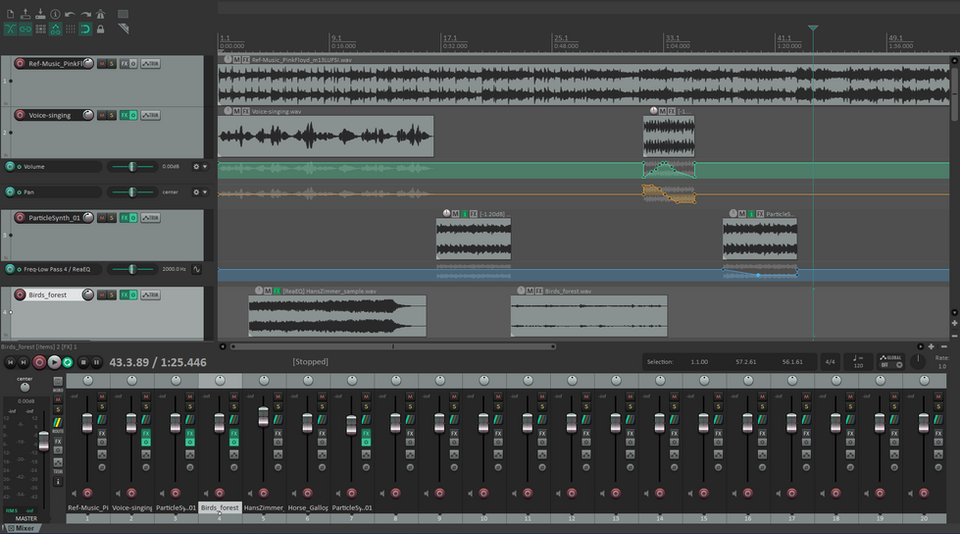Click the Open Project toolbar icon

[25, 14]
